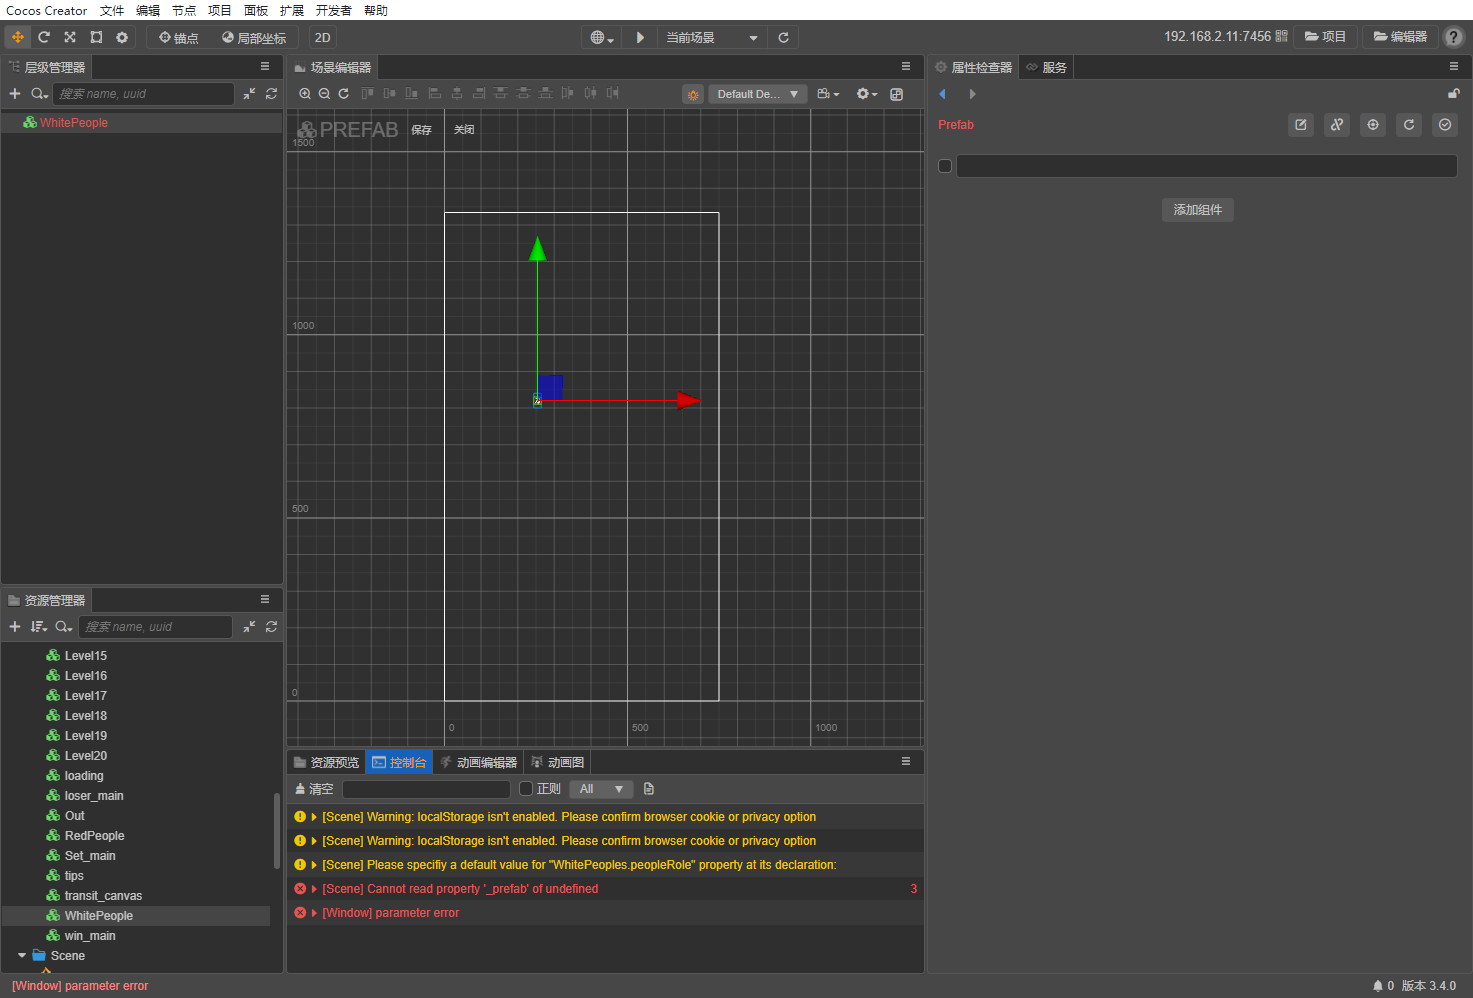Select the Scale transform tool
Screen dimensions: 1473x998
point(70,37)
